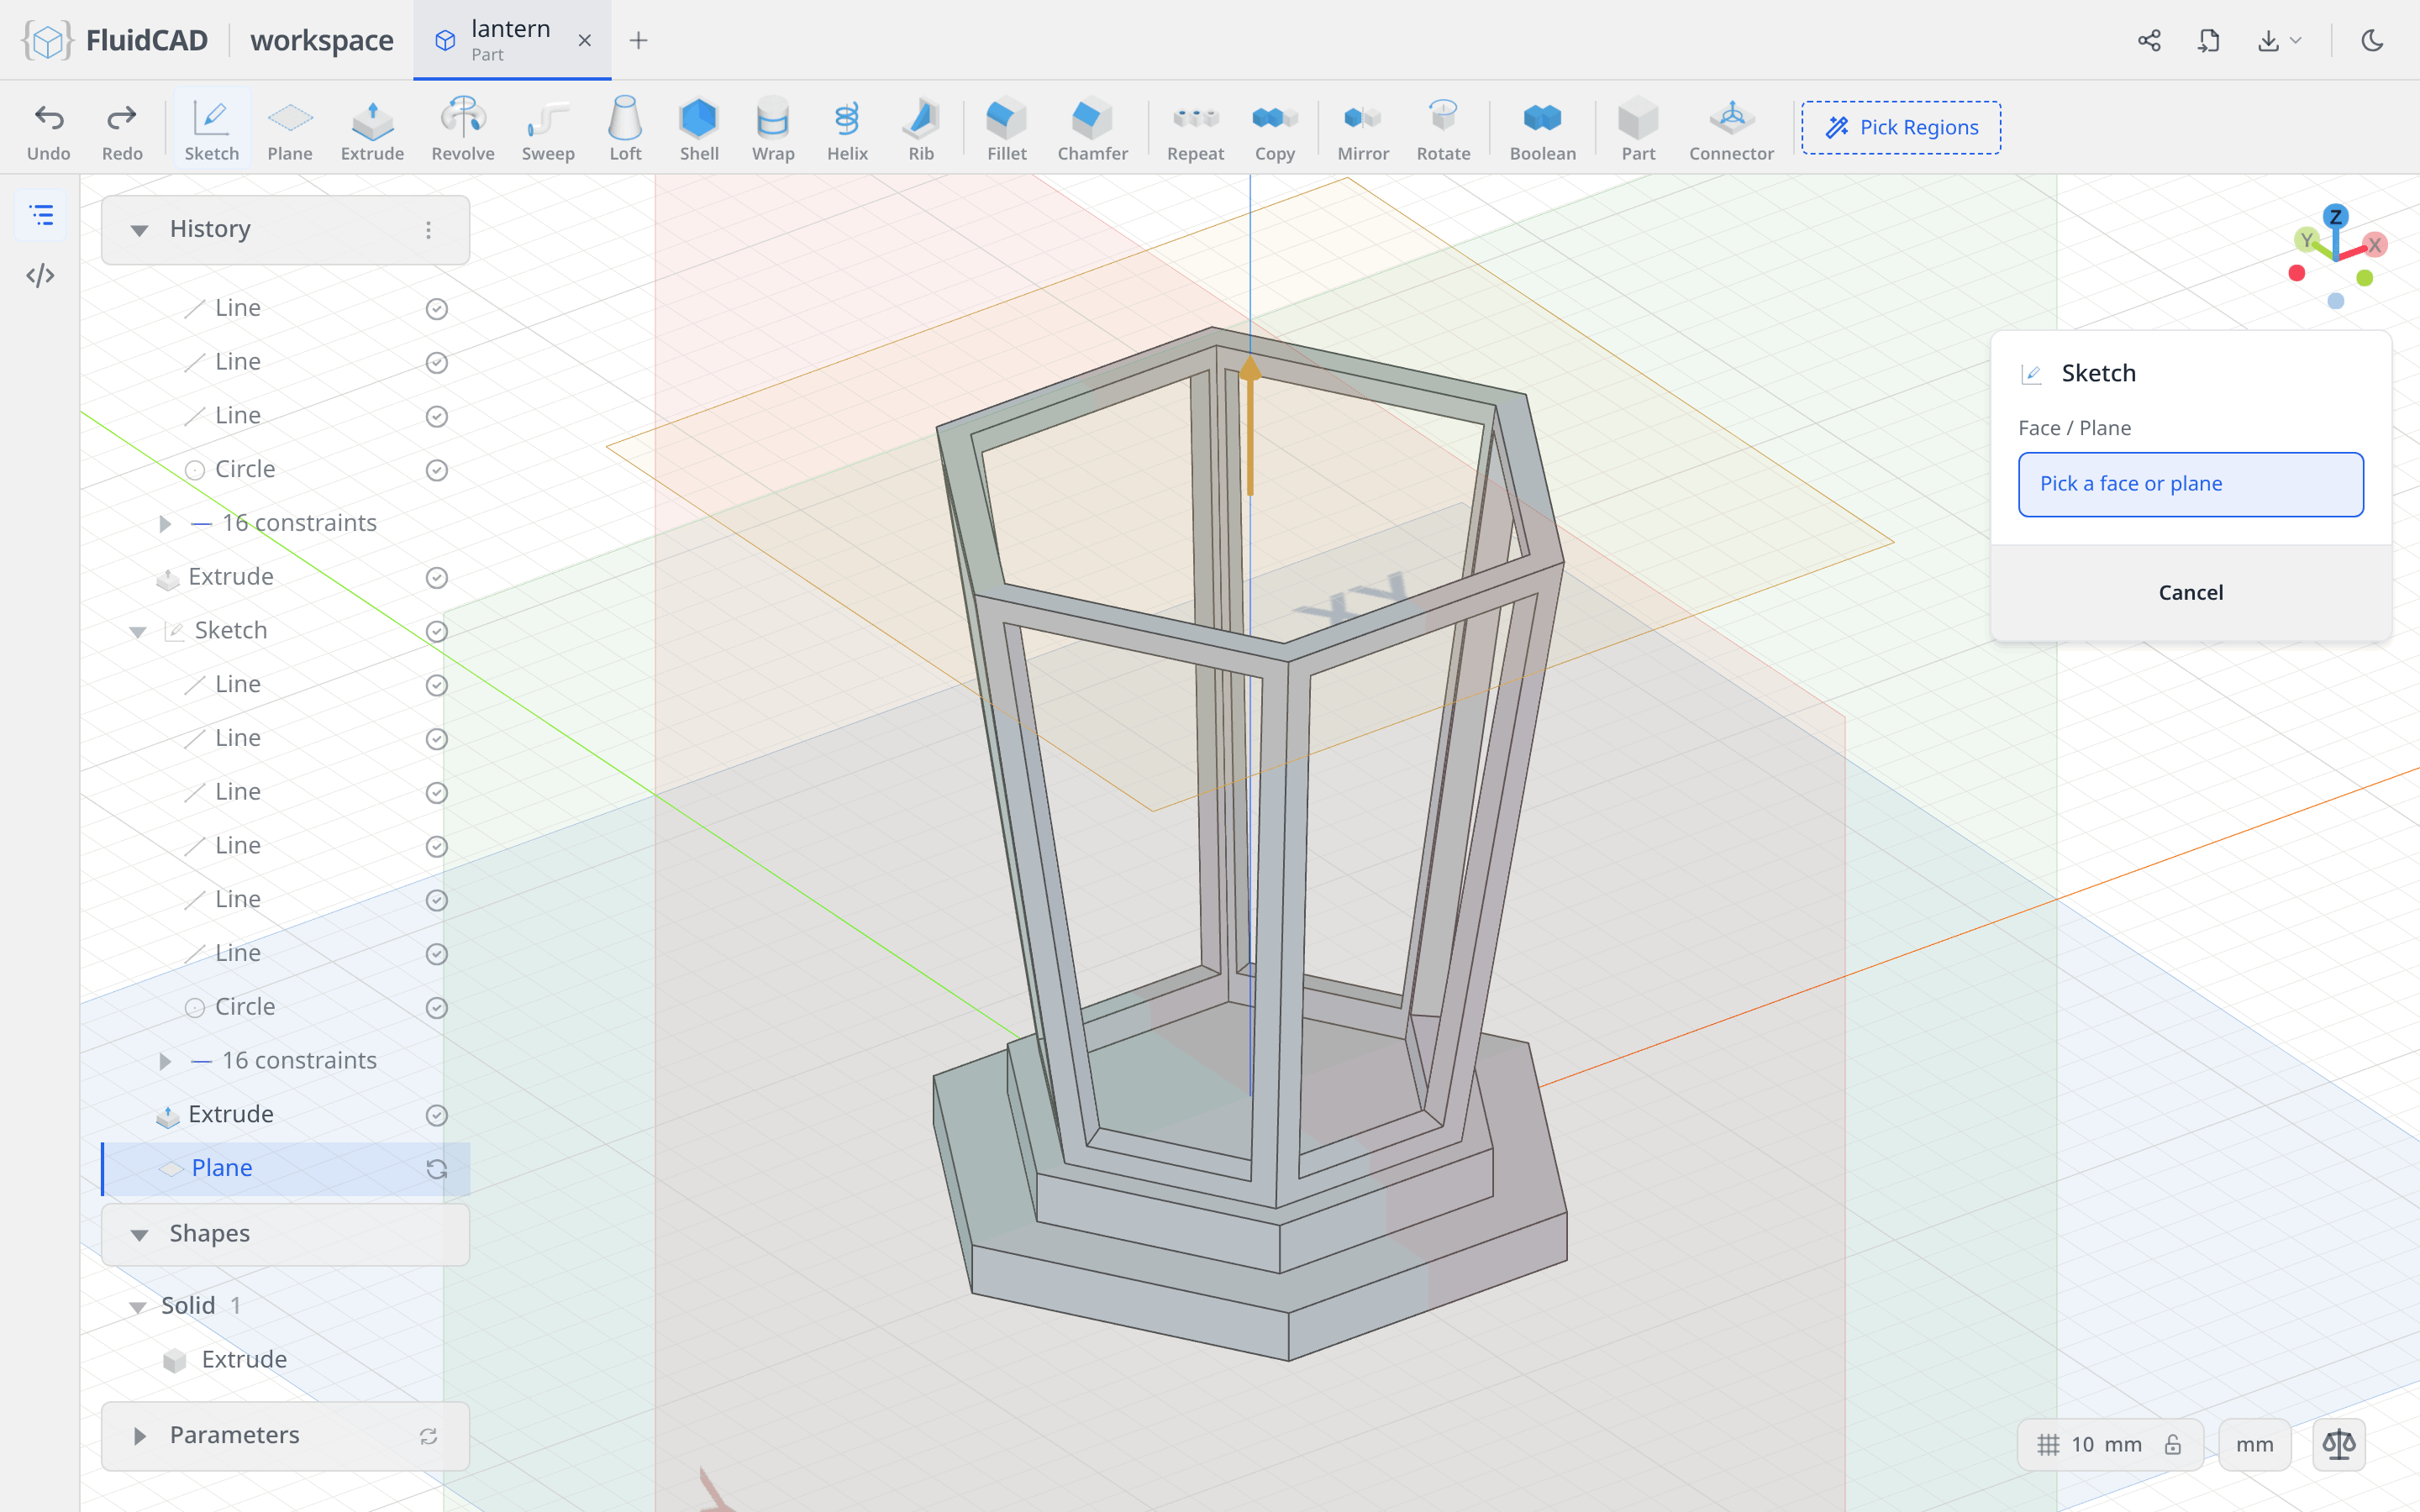Click the mm units button
The image size is (2420, 1512).
(x=2254, y=1444)
